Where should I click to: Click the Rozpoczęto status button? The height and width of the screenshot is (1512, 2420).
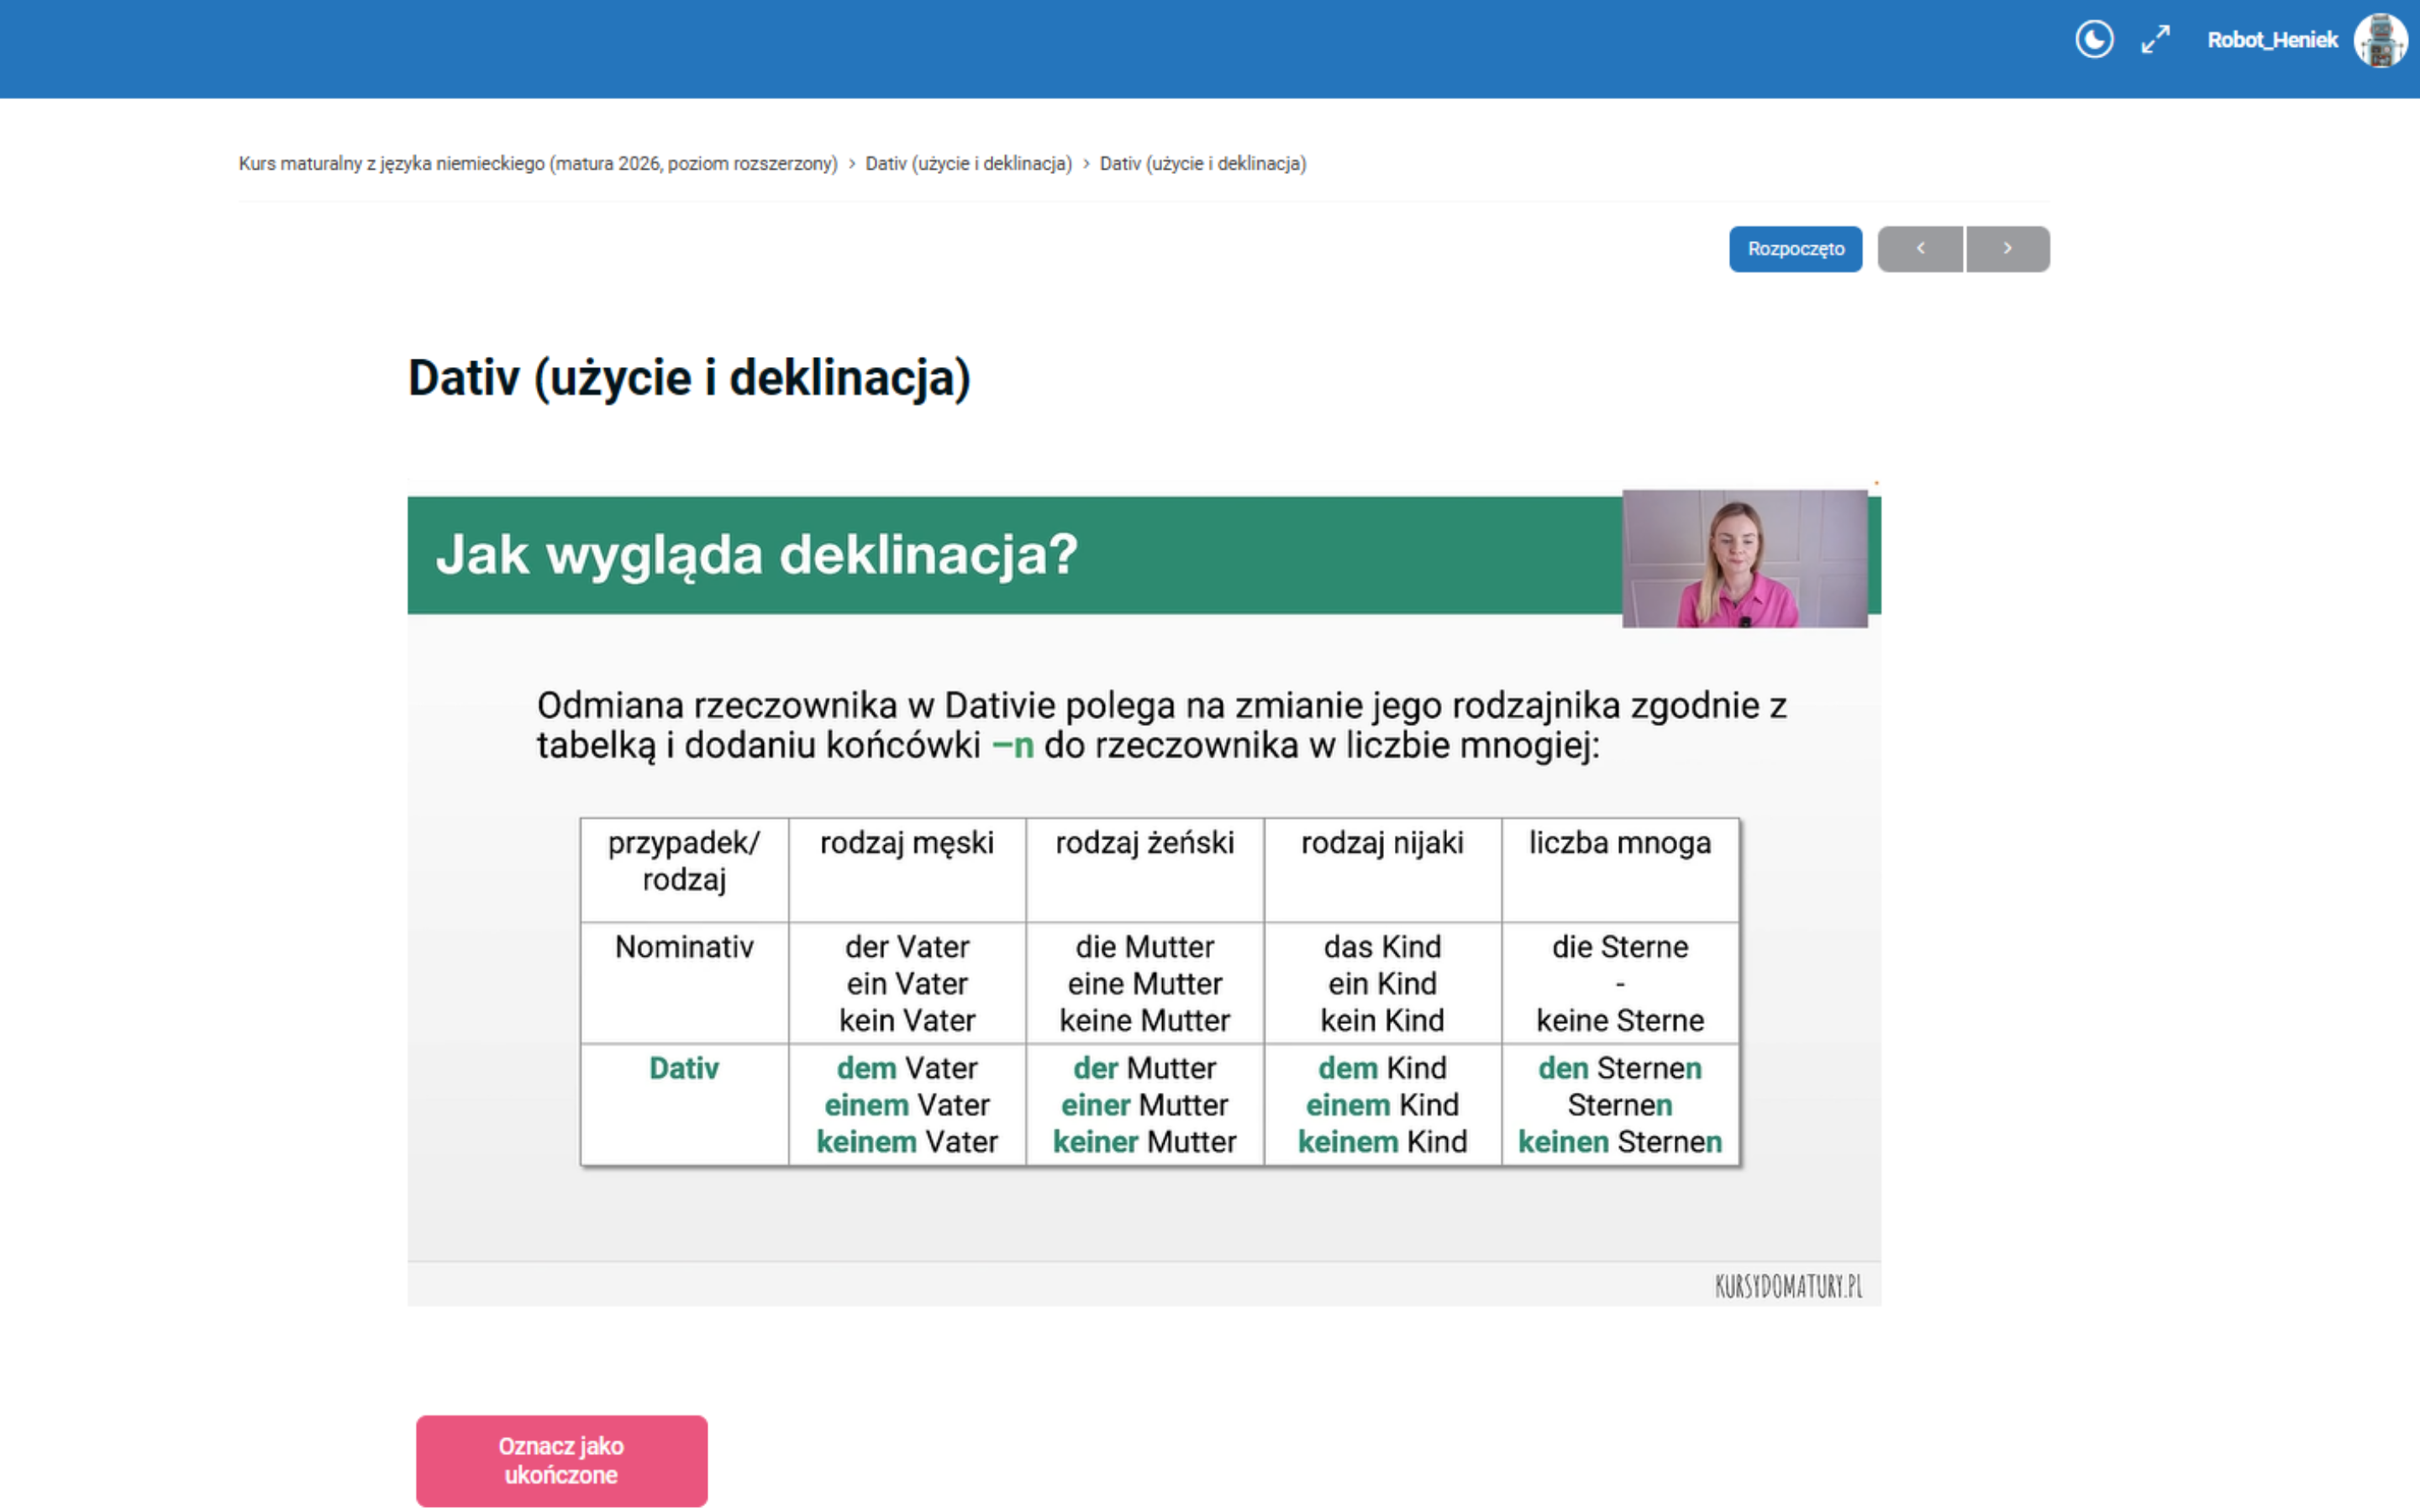[1795, 249]
